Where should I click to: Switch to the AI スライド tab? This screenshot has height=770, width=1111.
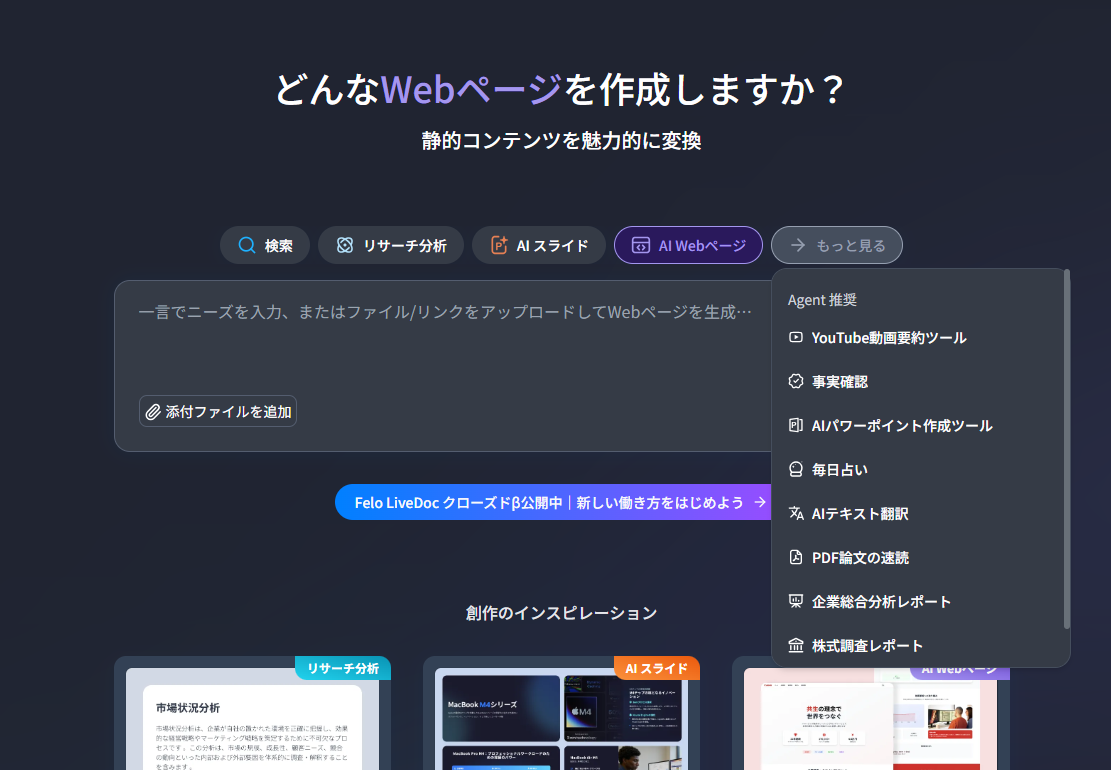coord(538,246)
